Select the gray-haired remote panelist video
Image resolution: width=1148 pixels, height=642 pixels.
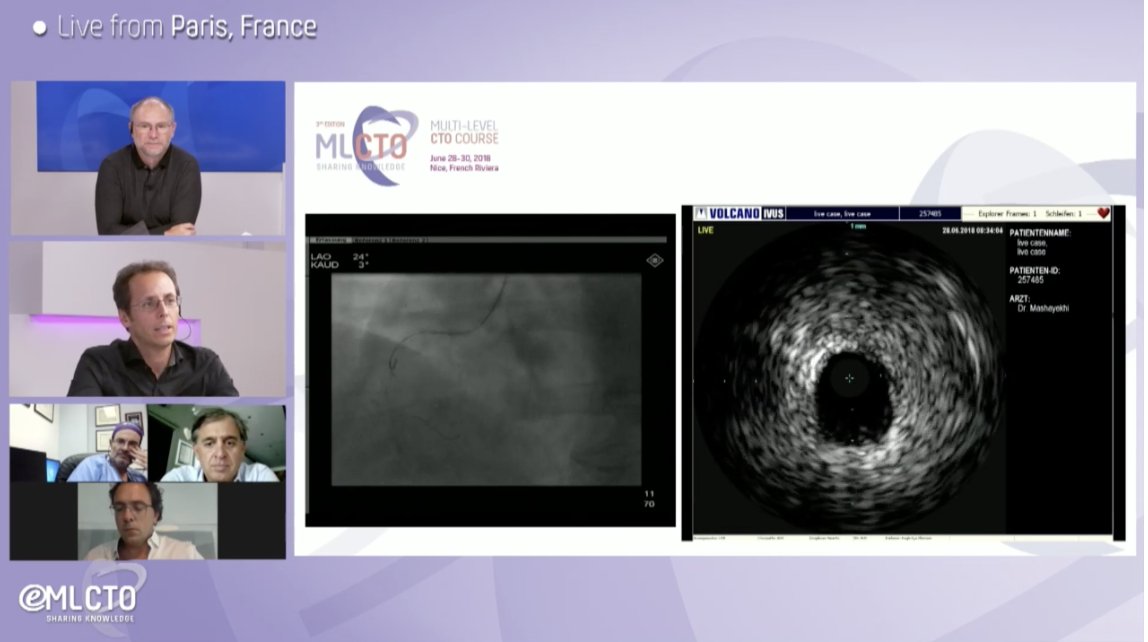pyautogui.click(x=217, y=444)
